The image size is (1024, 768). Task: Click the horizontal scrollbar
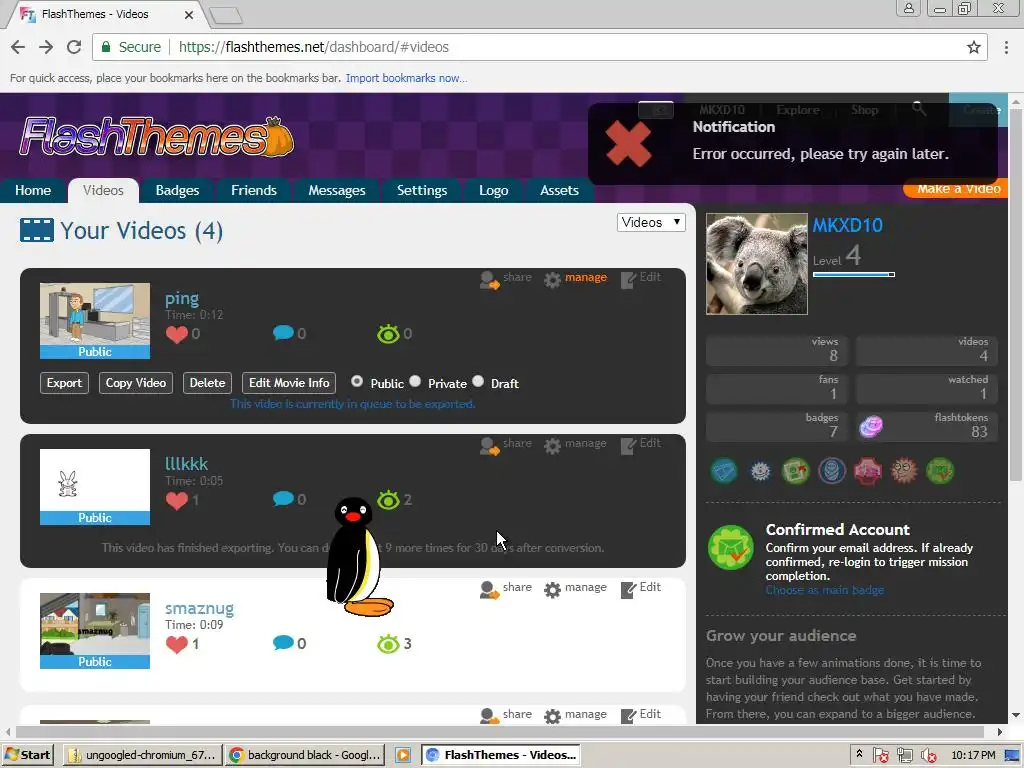click(500, 731)
